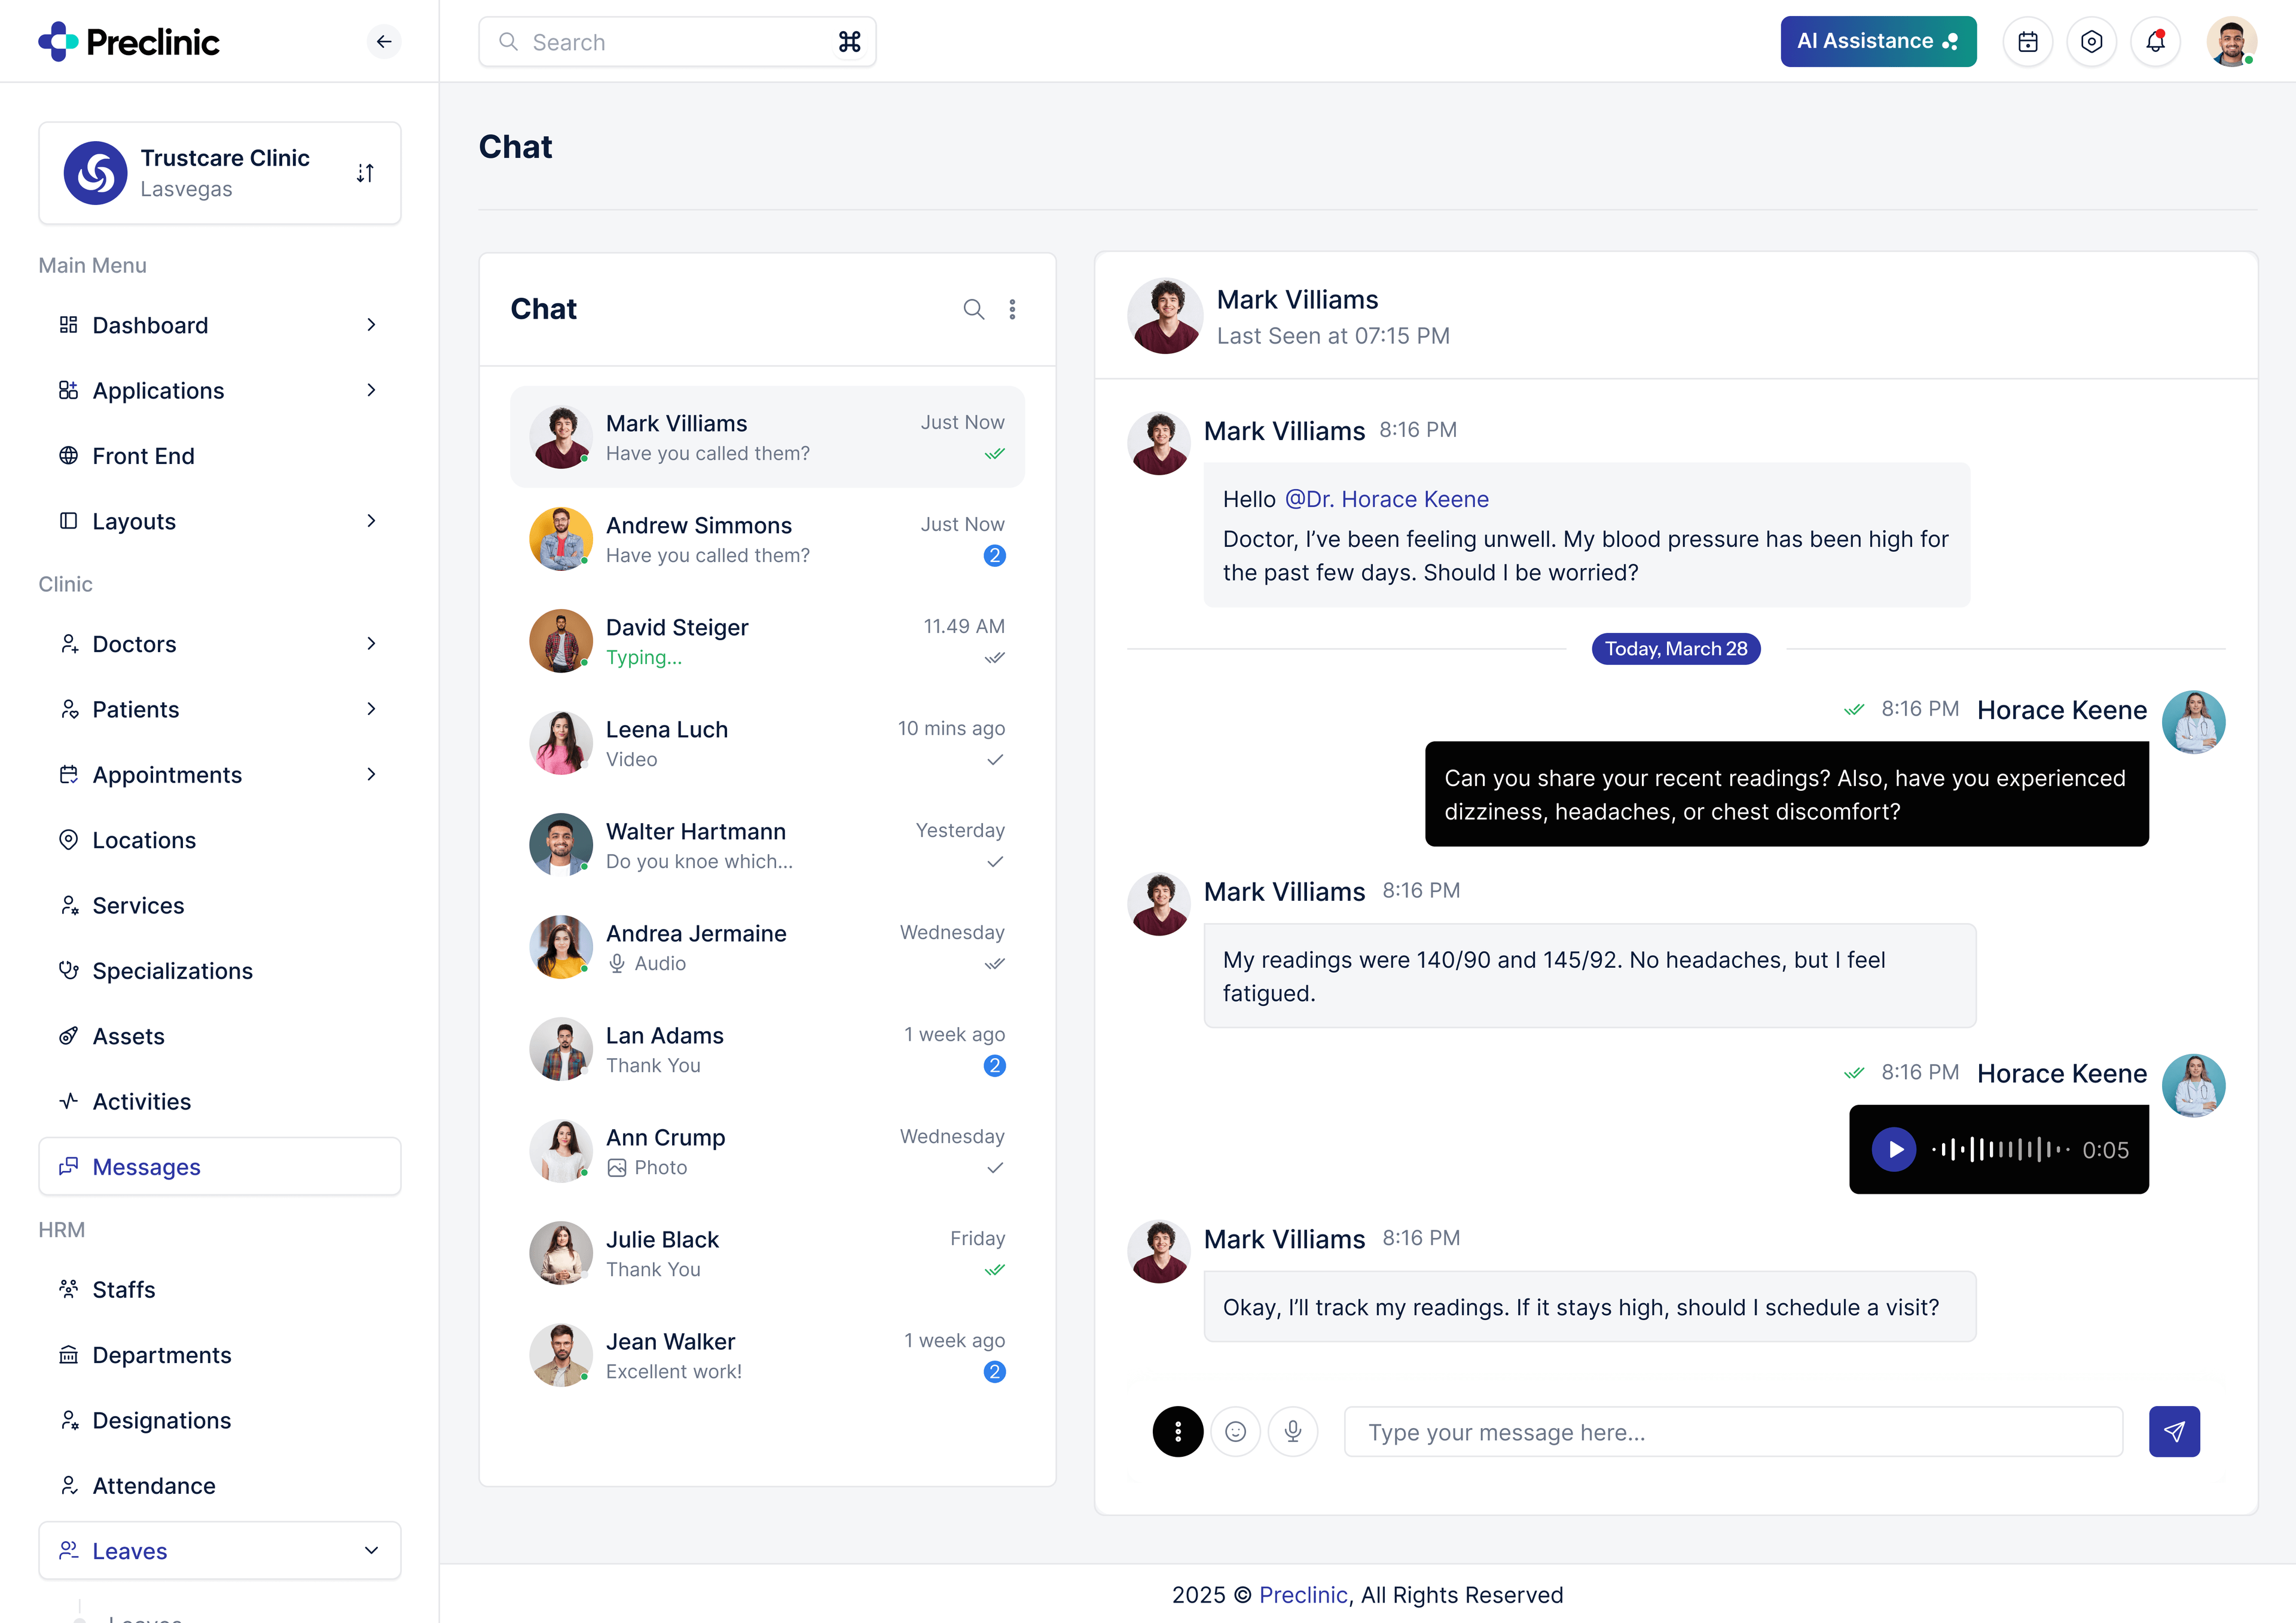Open the calendar icon in the top bar
Screen dimensions: 2296x1623
2027,42
